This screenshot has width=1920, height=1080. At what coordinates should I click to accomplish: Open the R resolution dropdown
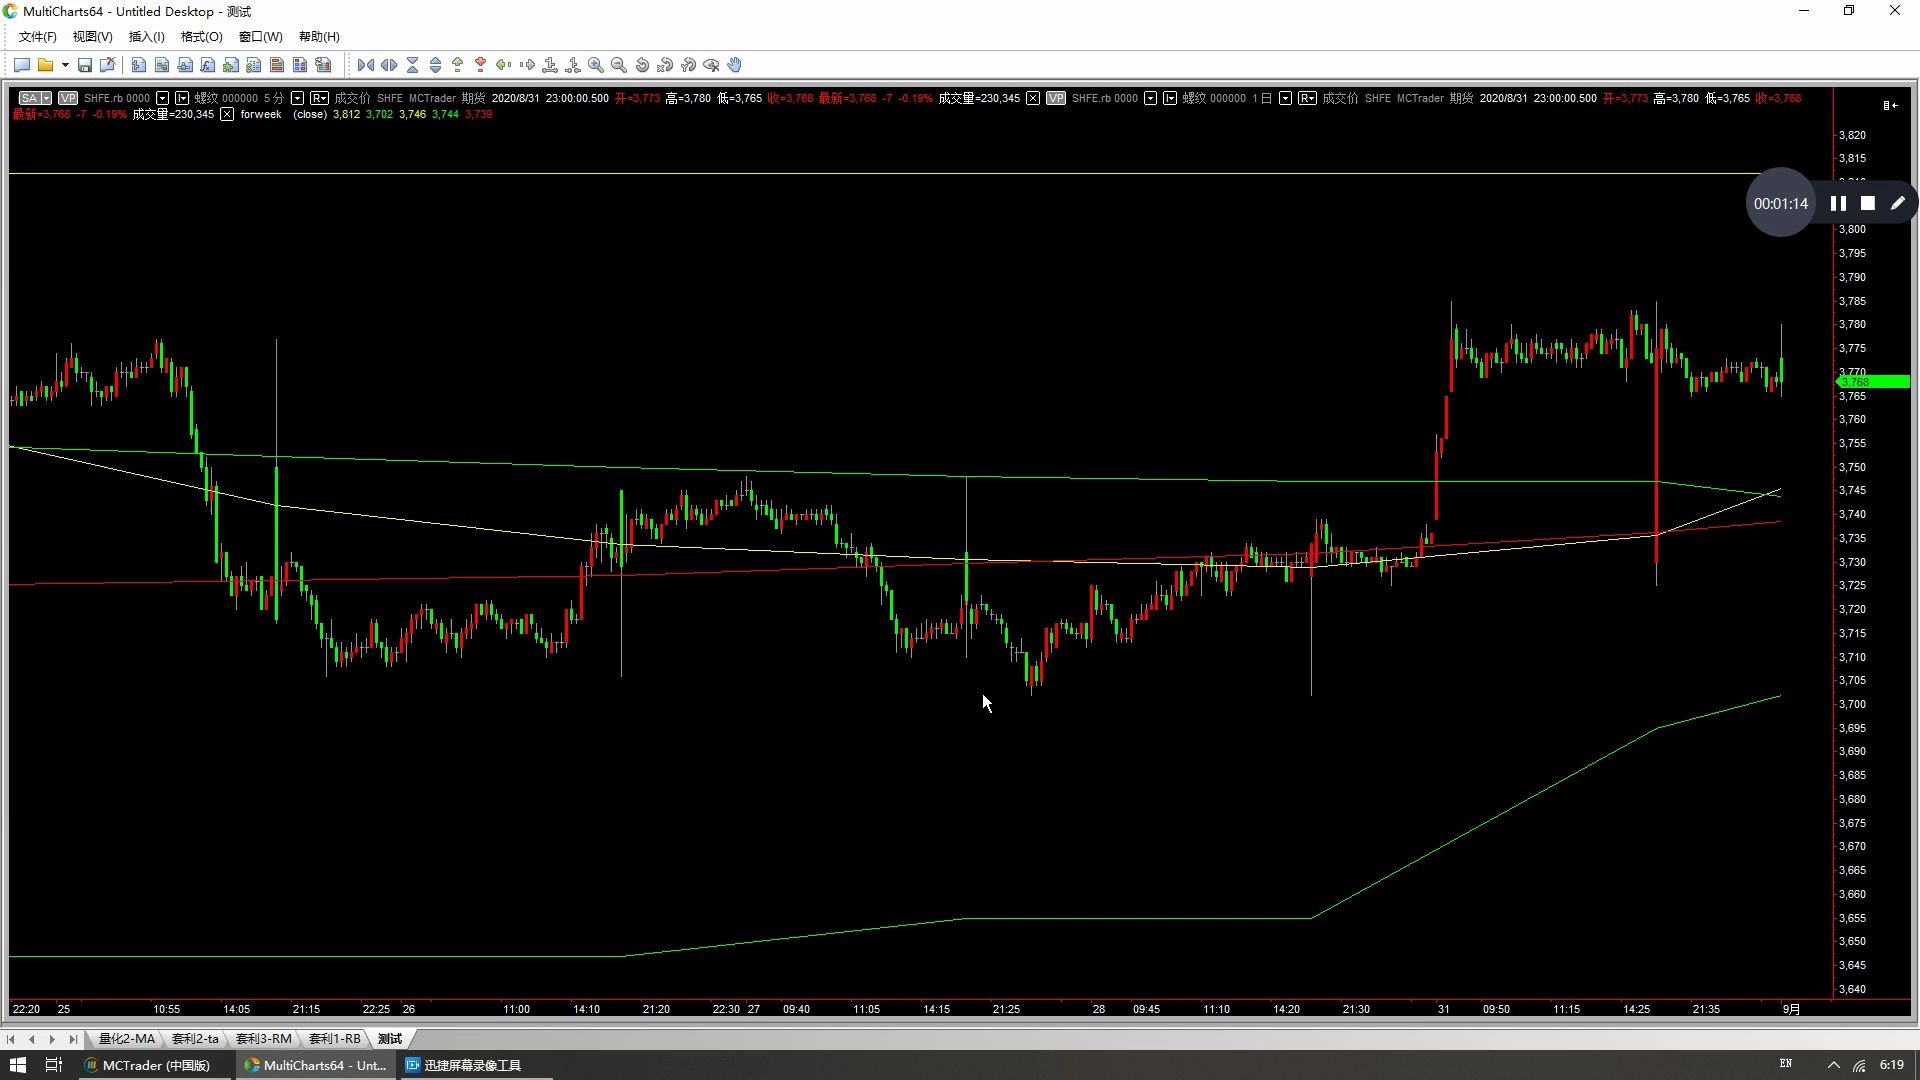pos(319,98)
